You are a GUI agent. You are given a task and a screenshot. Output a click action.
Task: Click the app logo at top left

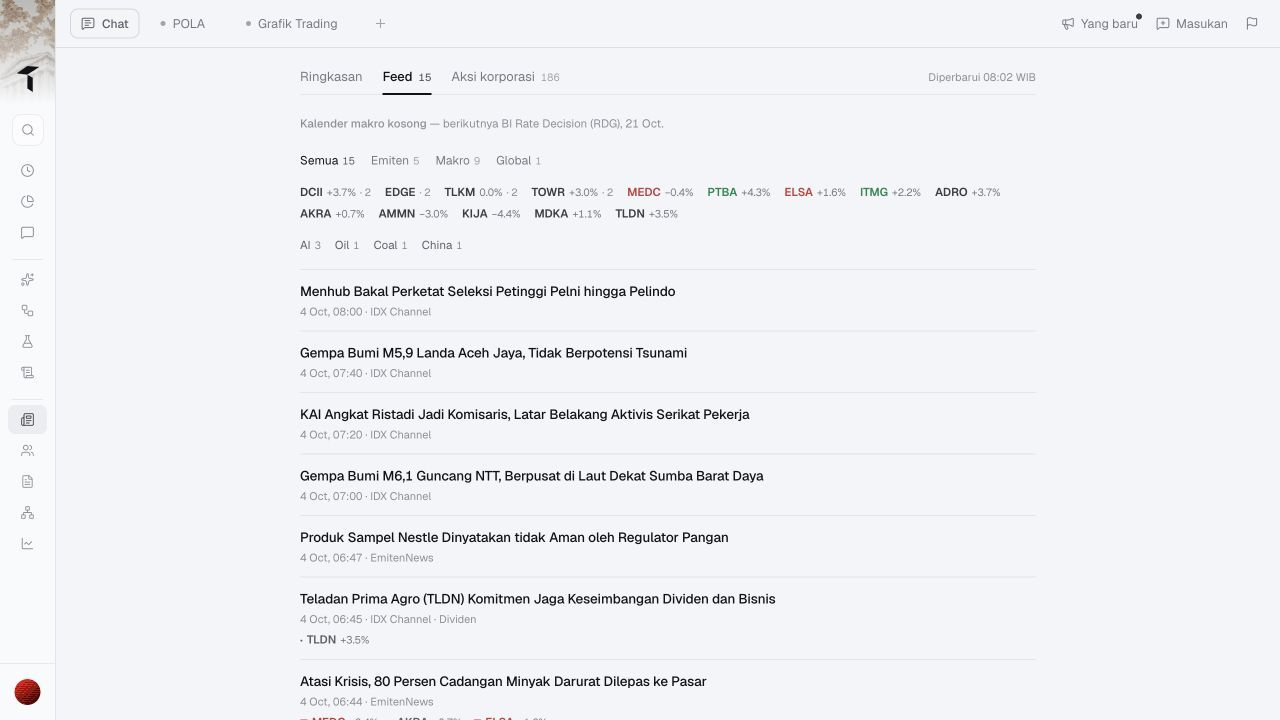coord(28,78)
